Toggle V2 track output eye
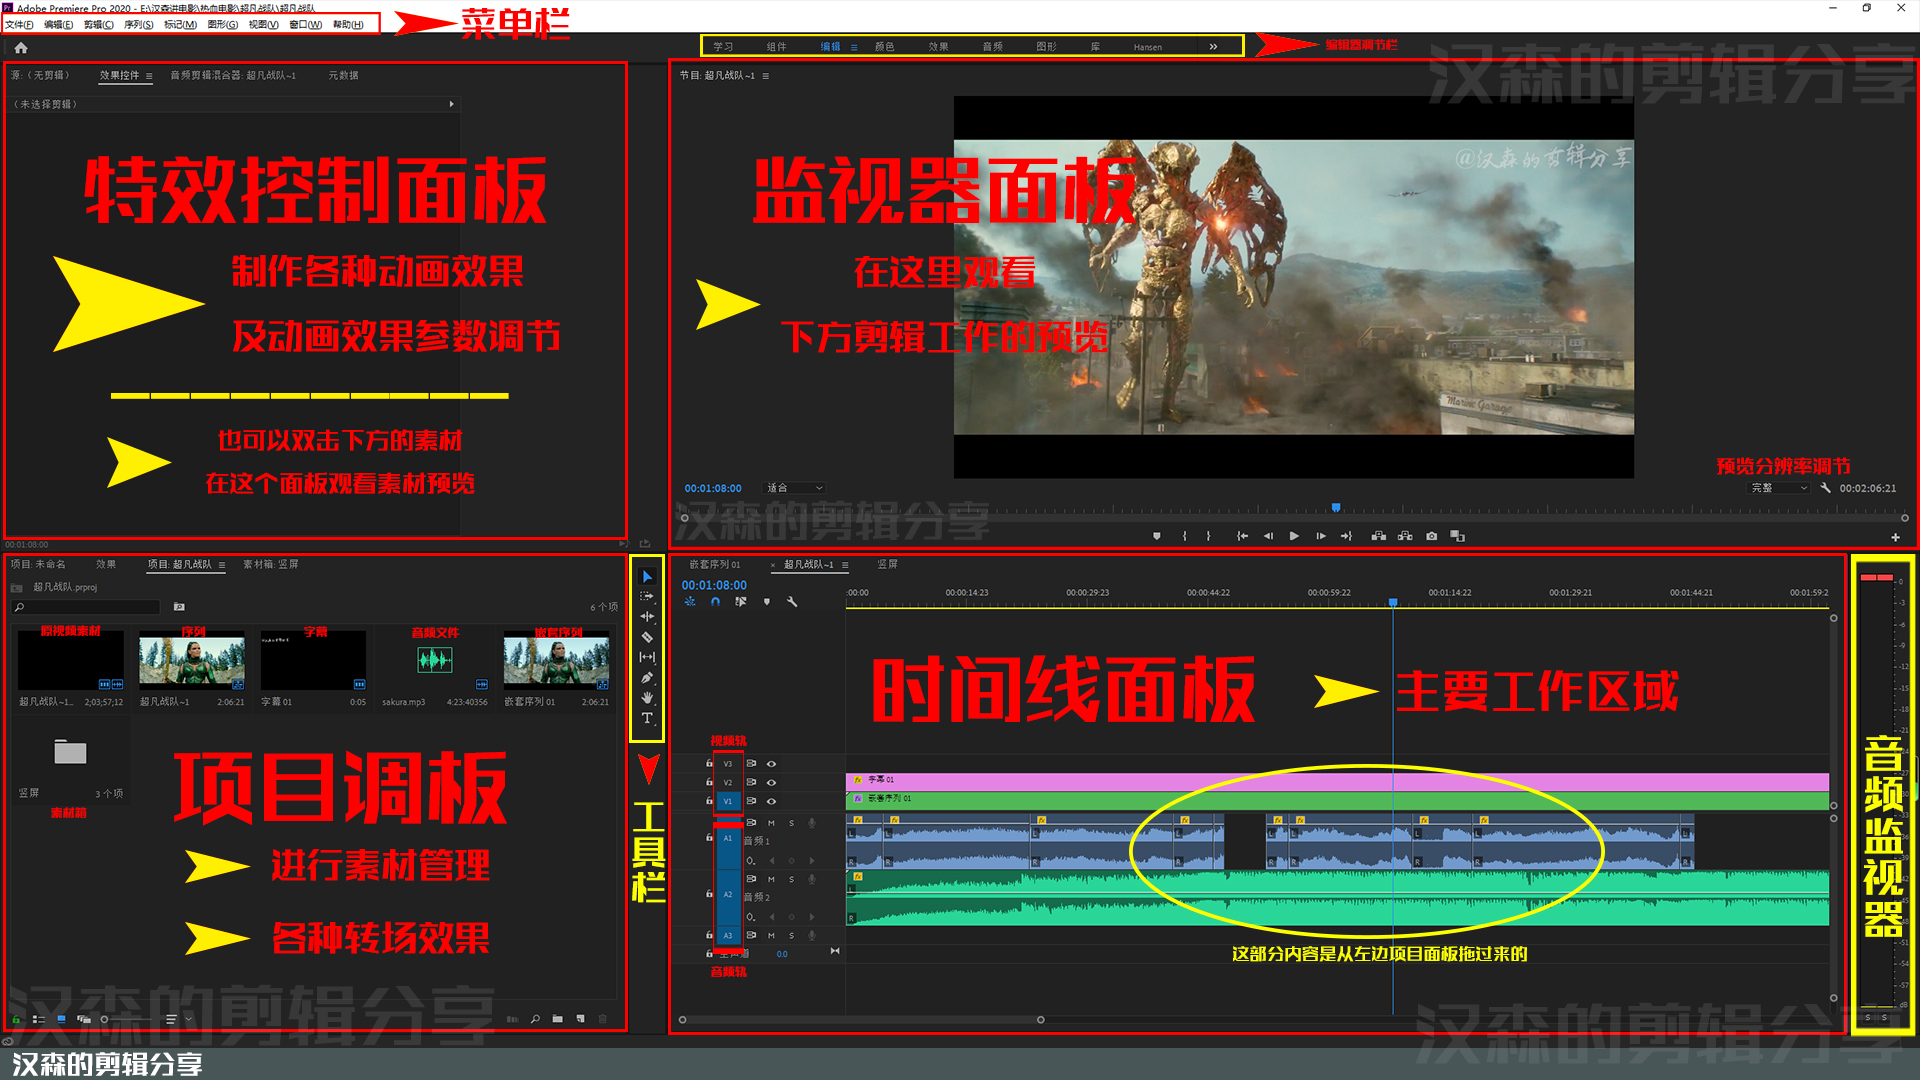The width and height of the screenshot is (1920, 1080). [771, 782]
